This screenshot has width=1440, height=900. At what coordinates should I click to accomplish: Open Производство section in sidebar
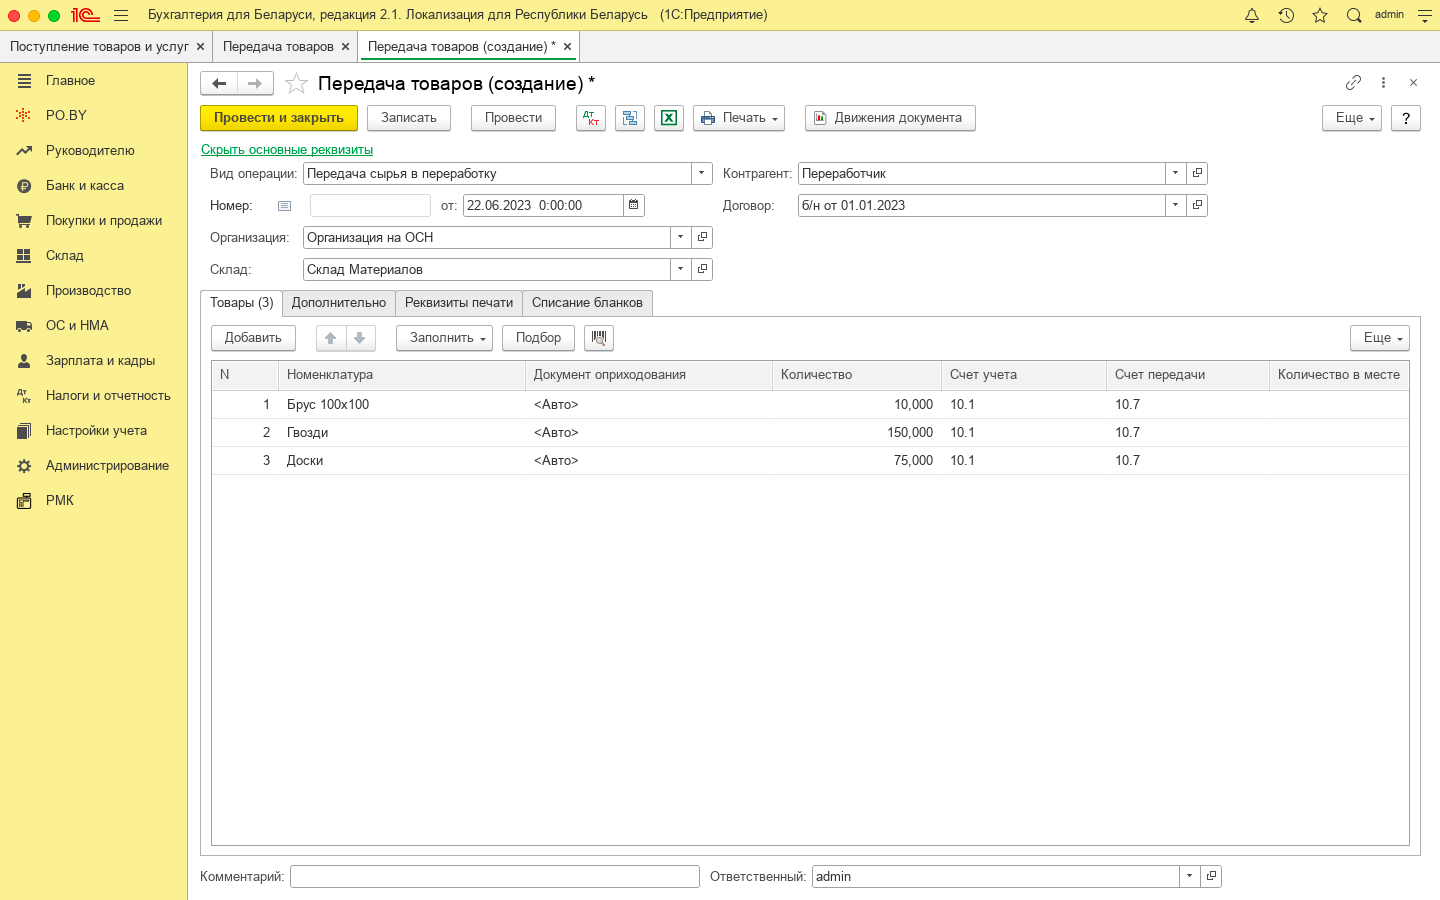coord(88,291)
